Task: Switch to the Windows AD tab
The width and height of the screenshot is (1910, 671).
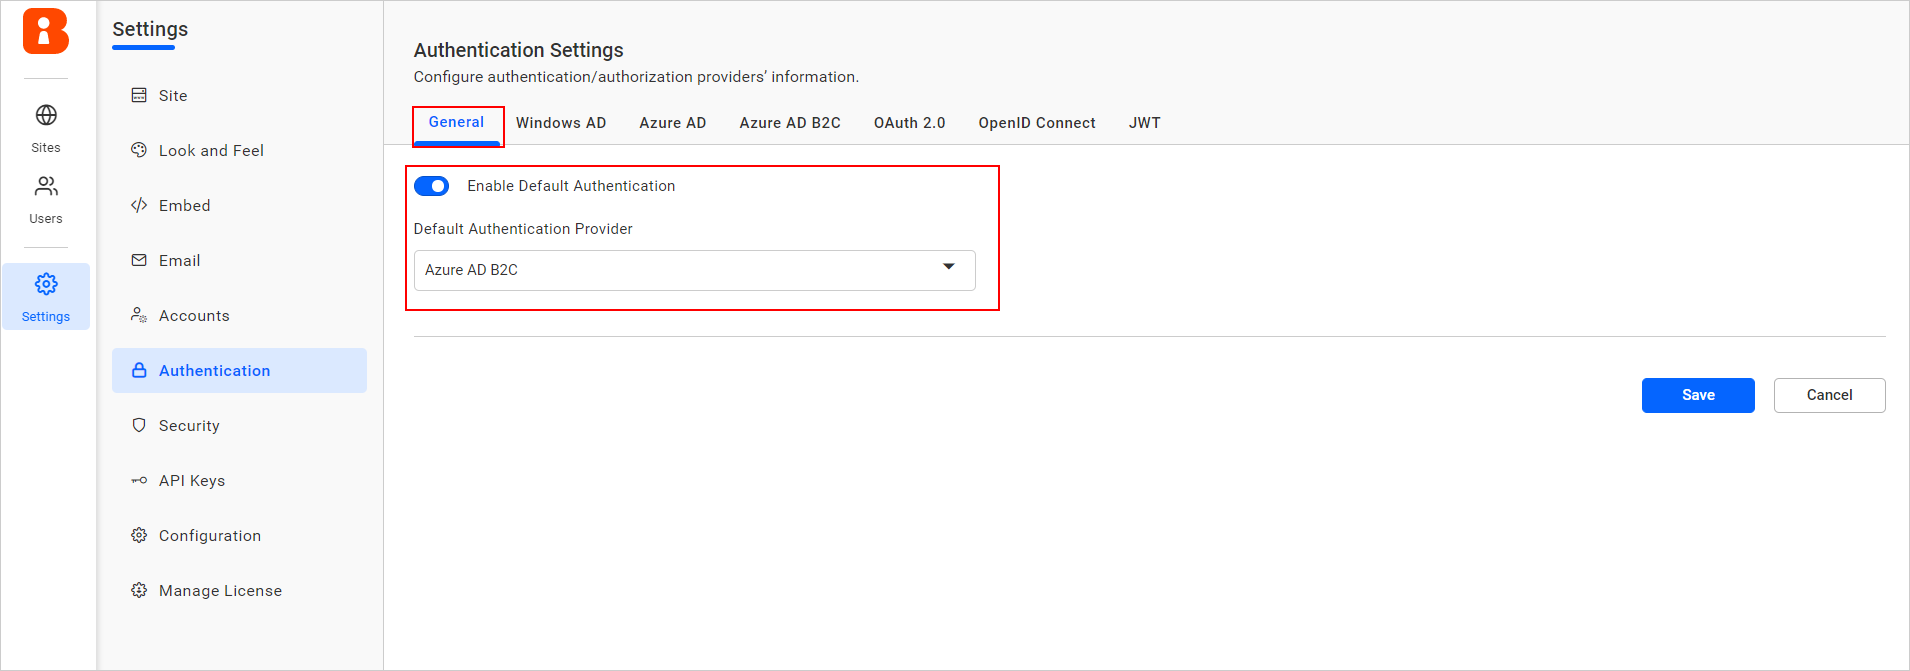Action: point(561,123)
